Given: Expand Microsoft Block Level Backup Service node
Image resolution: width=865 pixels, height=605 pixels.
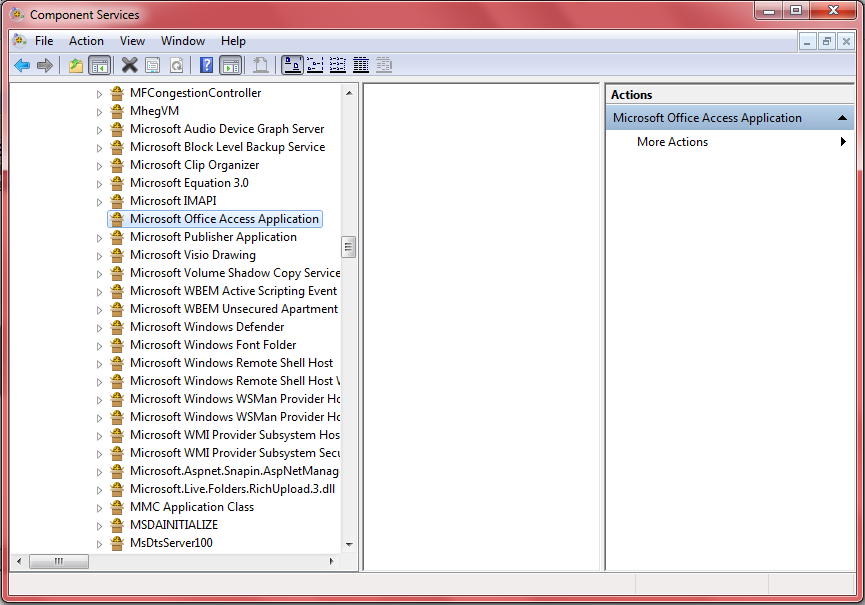Looking at the screenshot, I should [x=99, y=148].
